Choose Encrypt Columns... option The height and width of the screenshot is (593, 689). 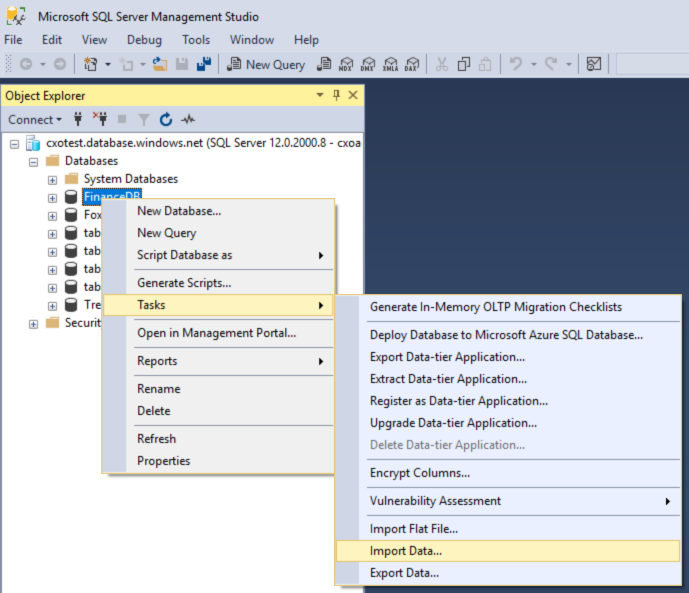point(508,473)
